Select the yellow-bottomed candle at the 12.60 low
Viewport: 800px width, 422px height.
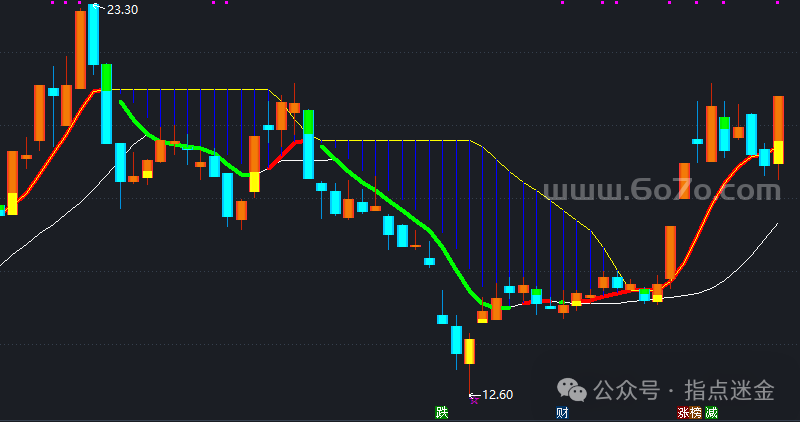click(x=469, y=351)
